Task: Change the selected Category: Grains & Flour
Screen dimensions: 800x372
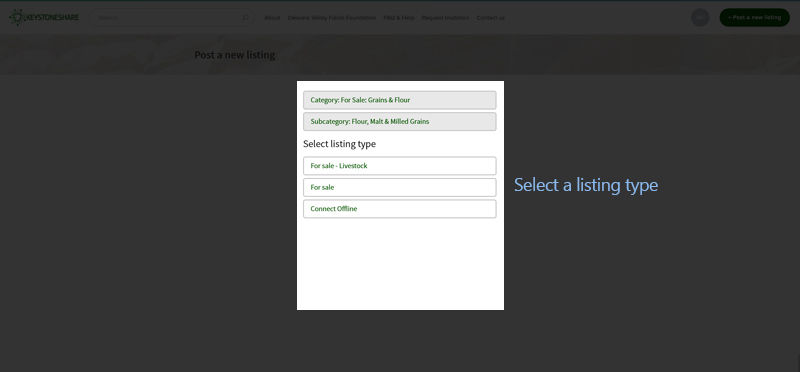Action: [399, 100]
